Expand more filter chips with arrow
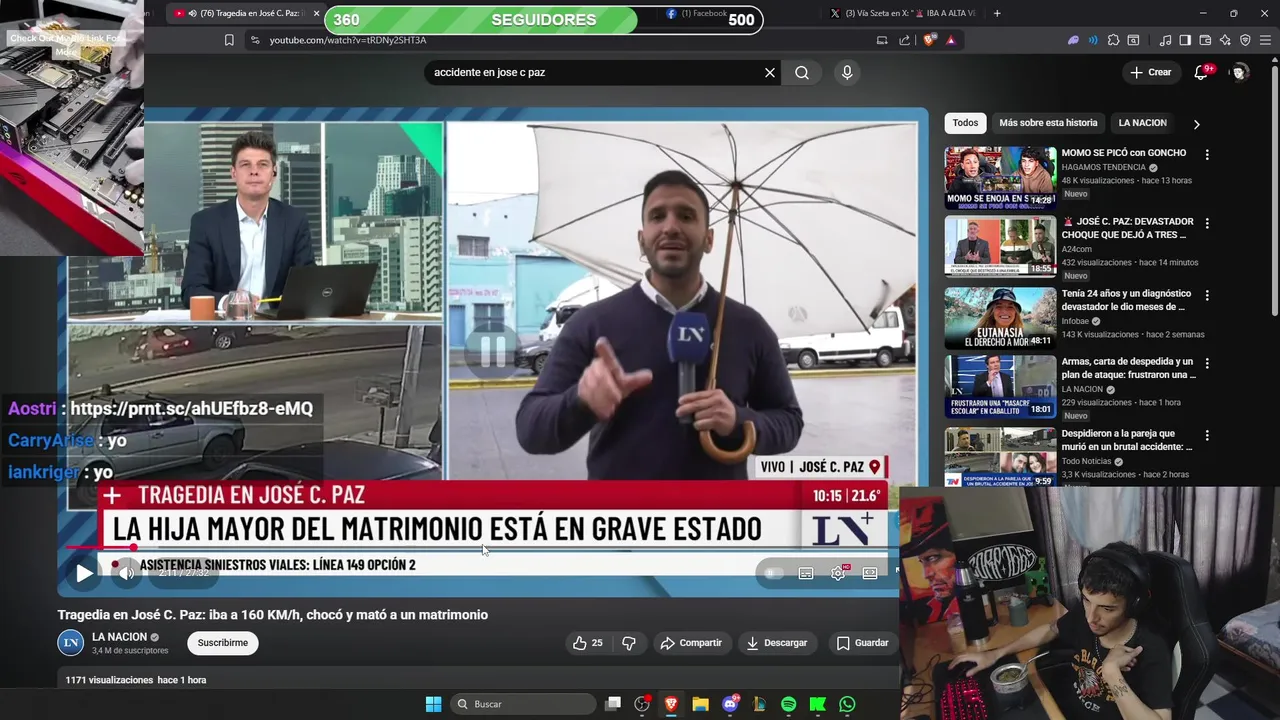1280x720 pixels. point(1196,124)
